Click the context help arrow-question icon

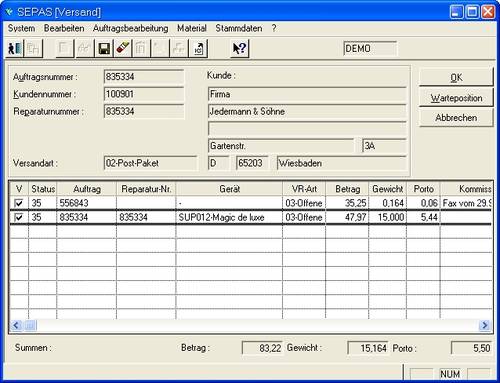(239, 49)
